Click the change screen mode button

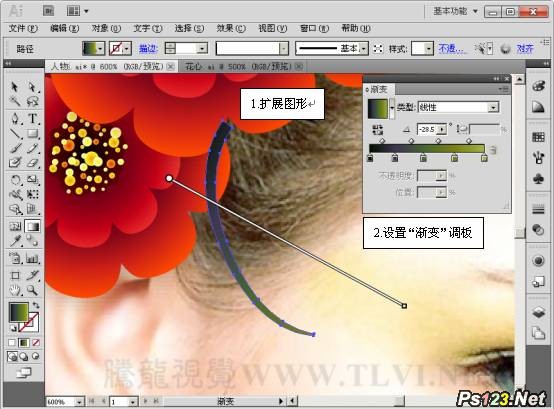point(24,372)
